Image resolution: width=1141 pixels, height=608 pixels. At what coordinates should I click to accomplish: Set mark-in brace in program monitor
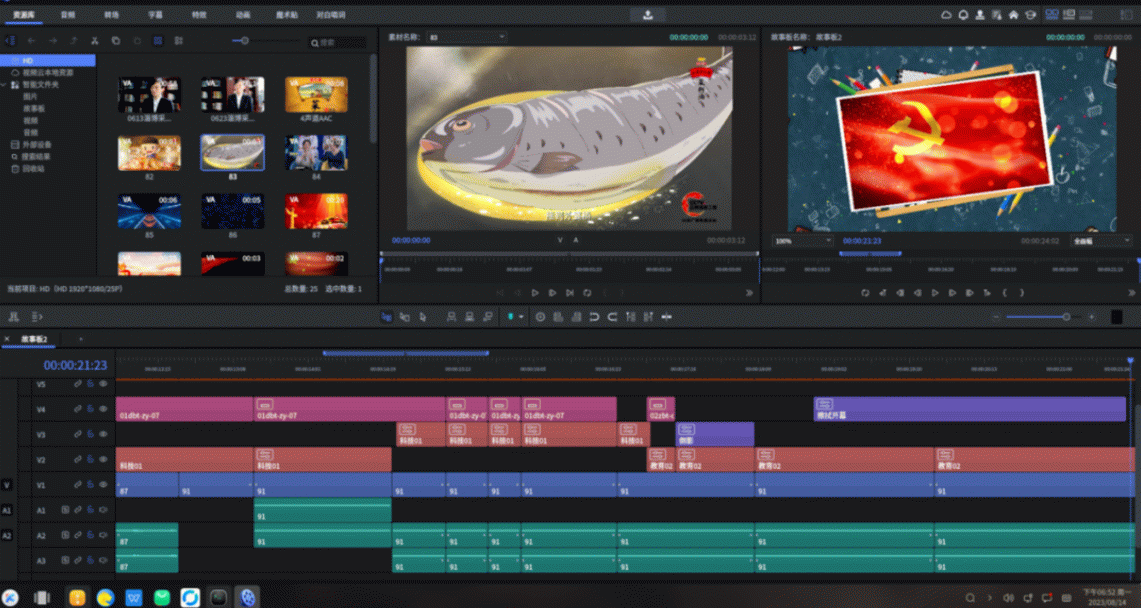coord(1005,292)
